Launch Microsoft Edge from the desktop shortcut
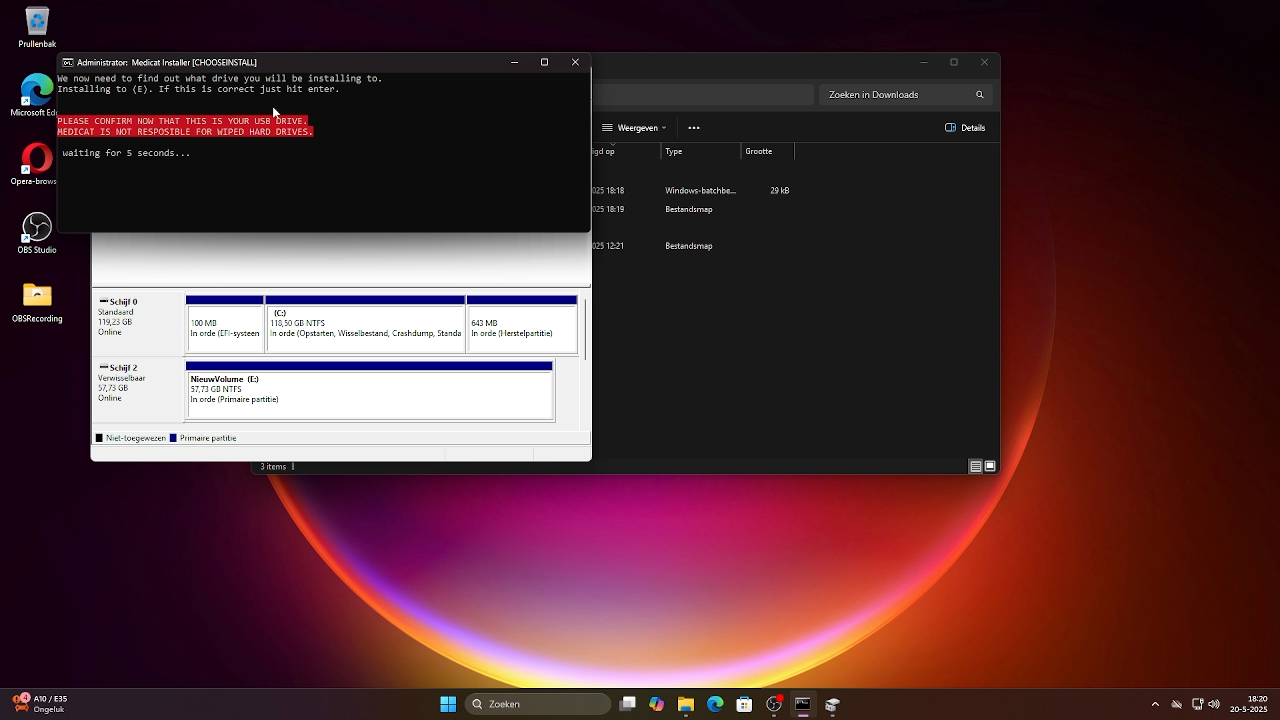 coord(37,96)
